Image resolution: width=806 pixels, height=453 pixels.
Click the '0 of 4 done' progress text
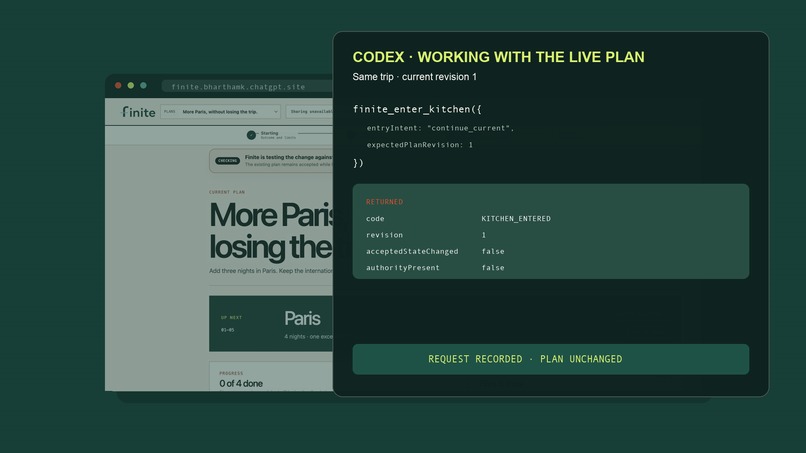241,384
